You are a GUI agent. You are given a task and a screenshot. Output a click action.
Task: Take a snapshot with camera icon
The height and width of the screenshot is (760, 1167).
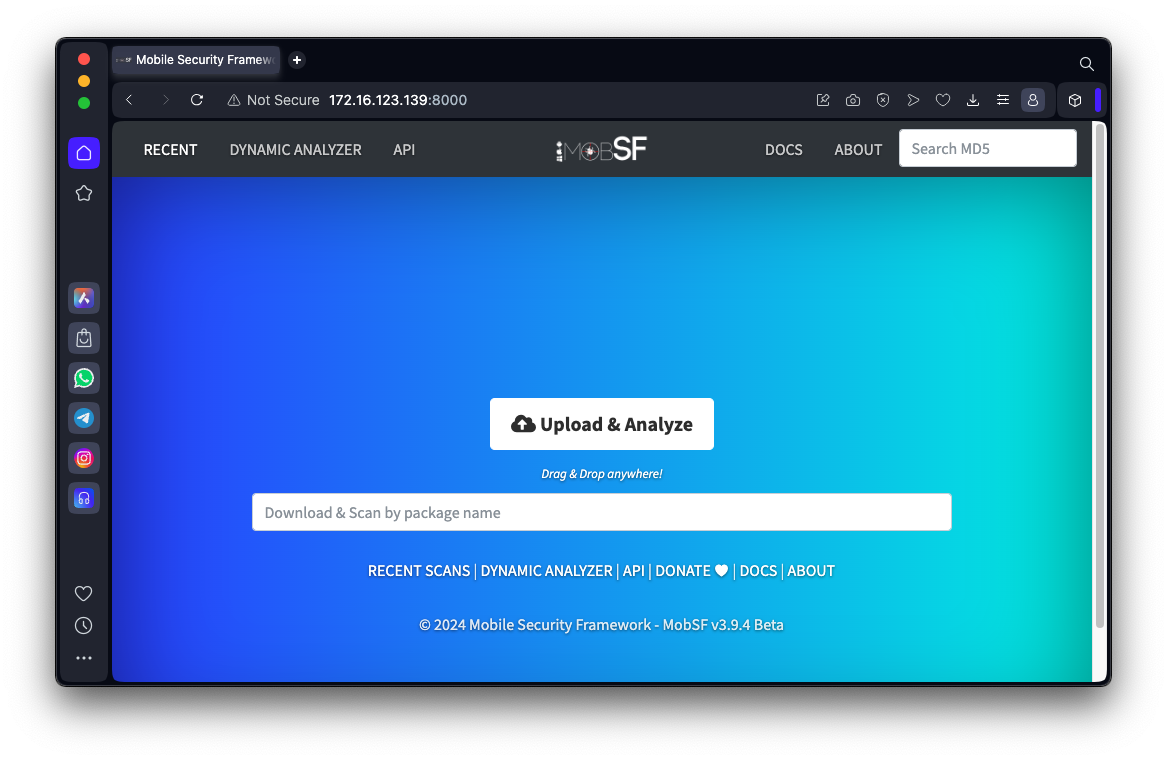(x=853, y=100)
